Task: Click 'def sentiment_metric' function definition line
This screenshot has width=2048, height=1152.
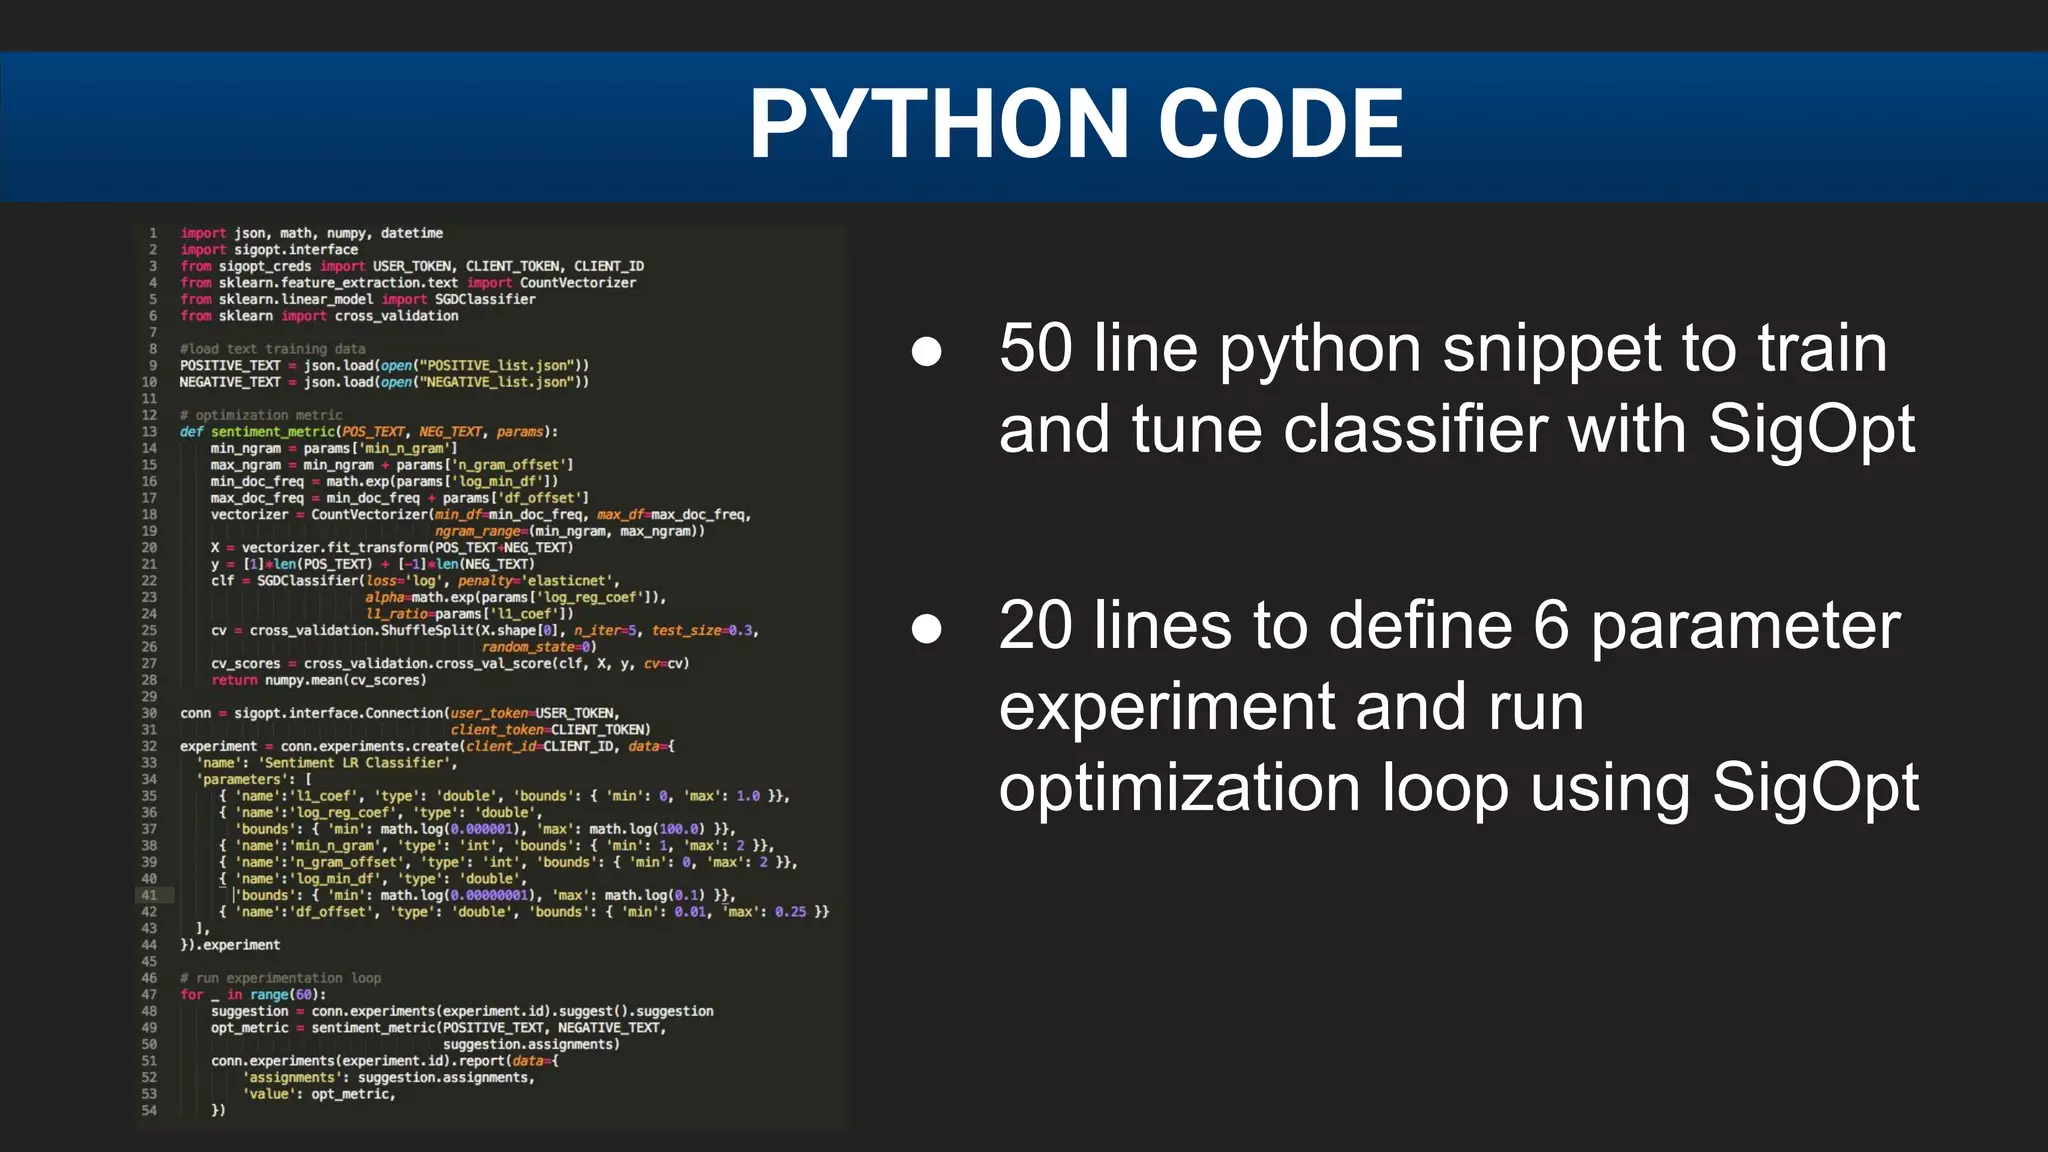Action: tap(369, 432)
